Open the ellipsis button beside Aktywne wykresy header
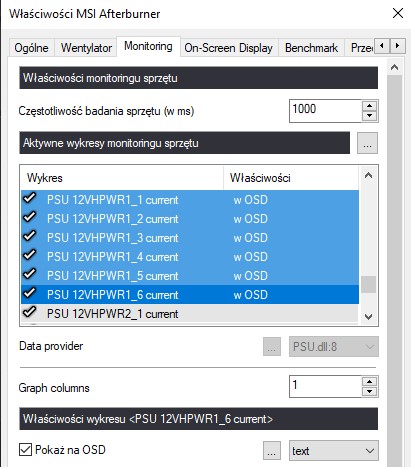 367,143
